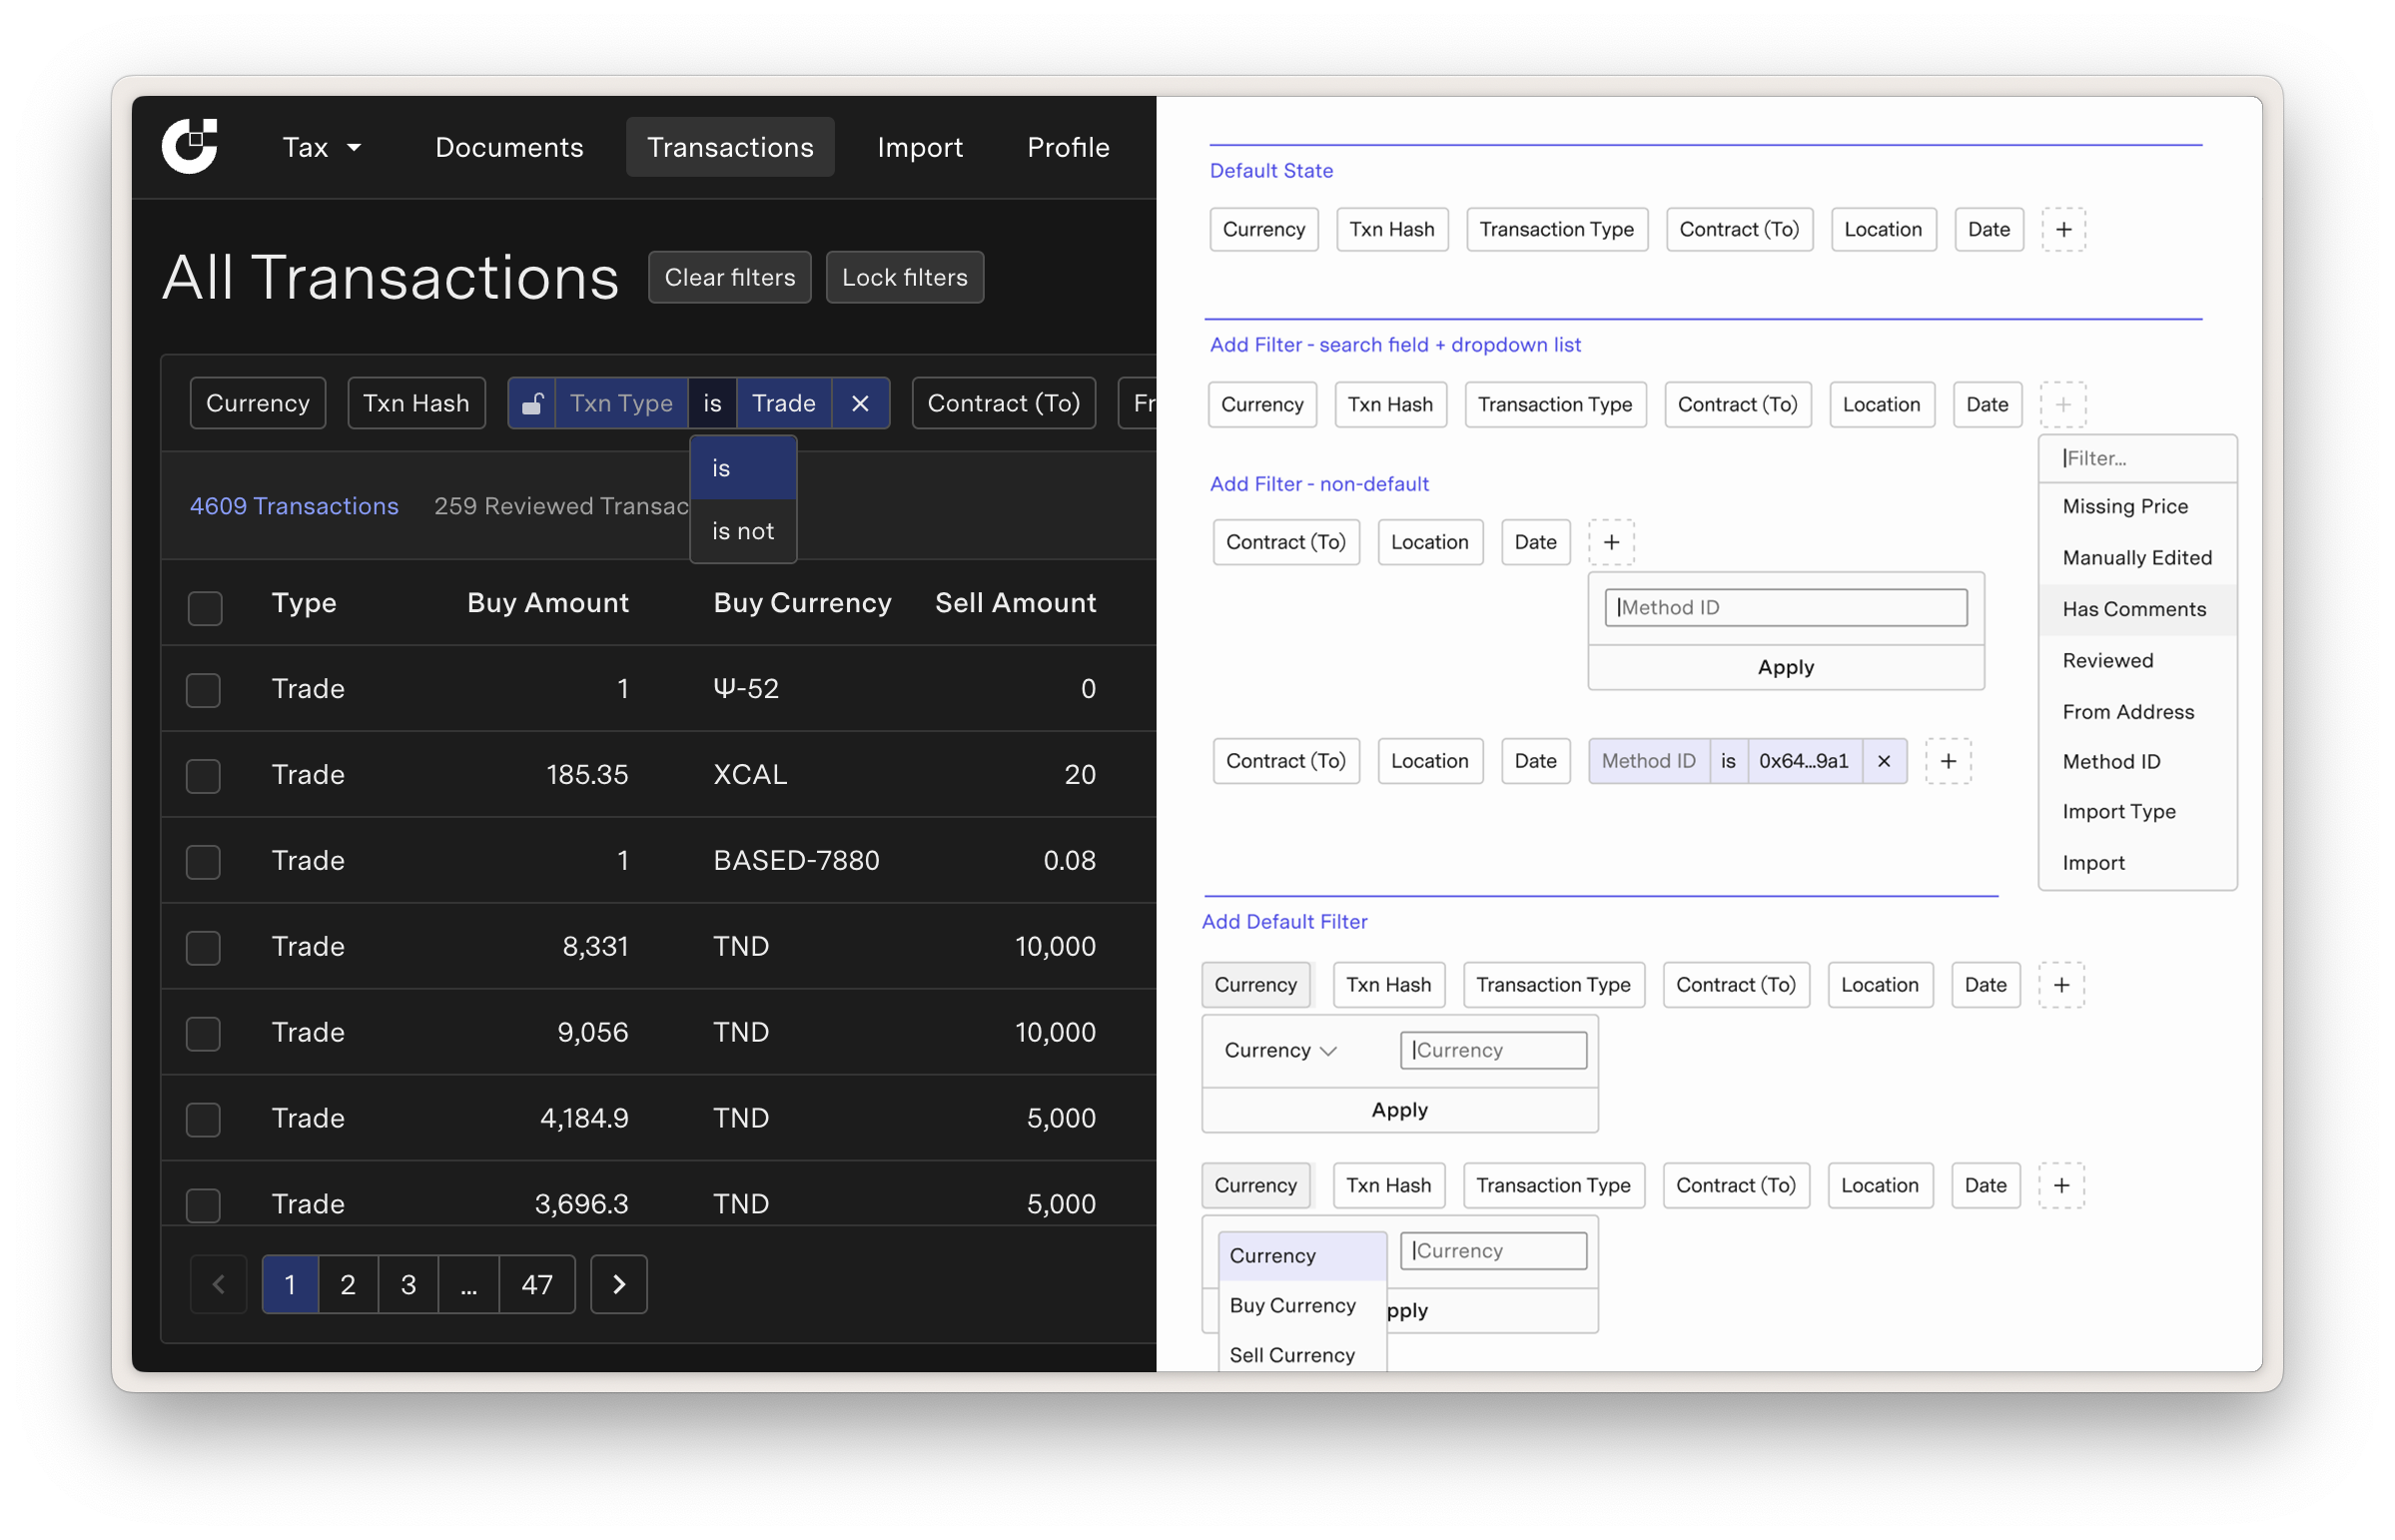Remove the Method ID filter chip
The width and height of the screenshot is (2395, 1540).
click(x=1884, y=762)
